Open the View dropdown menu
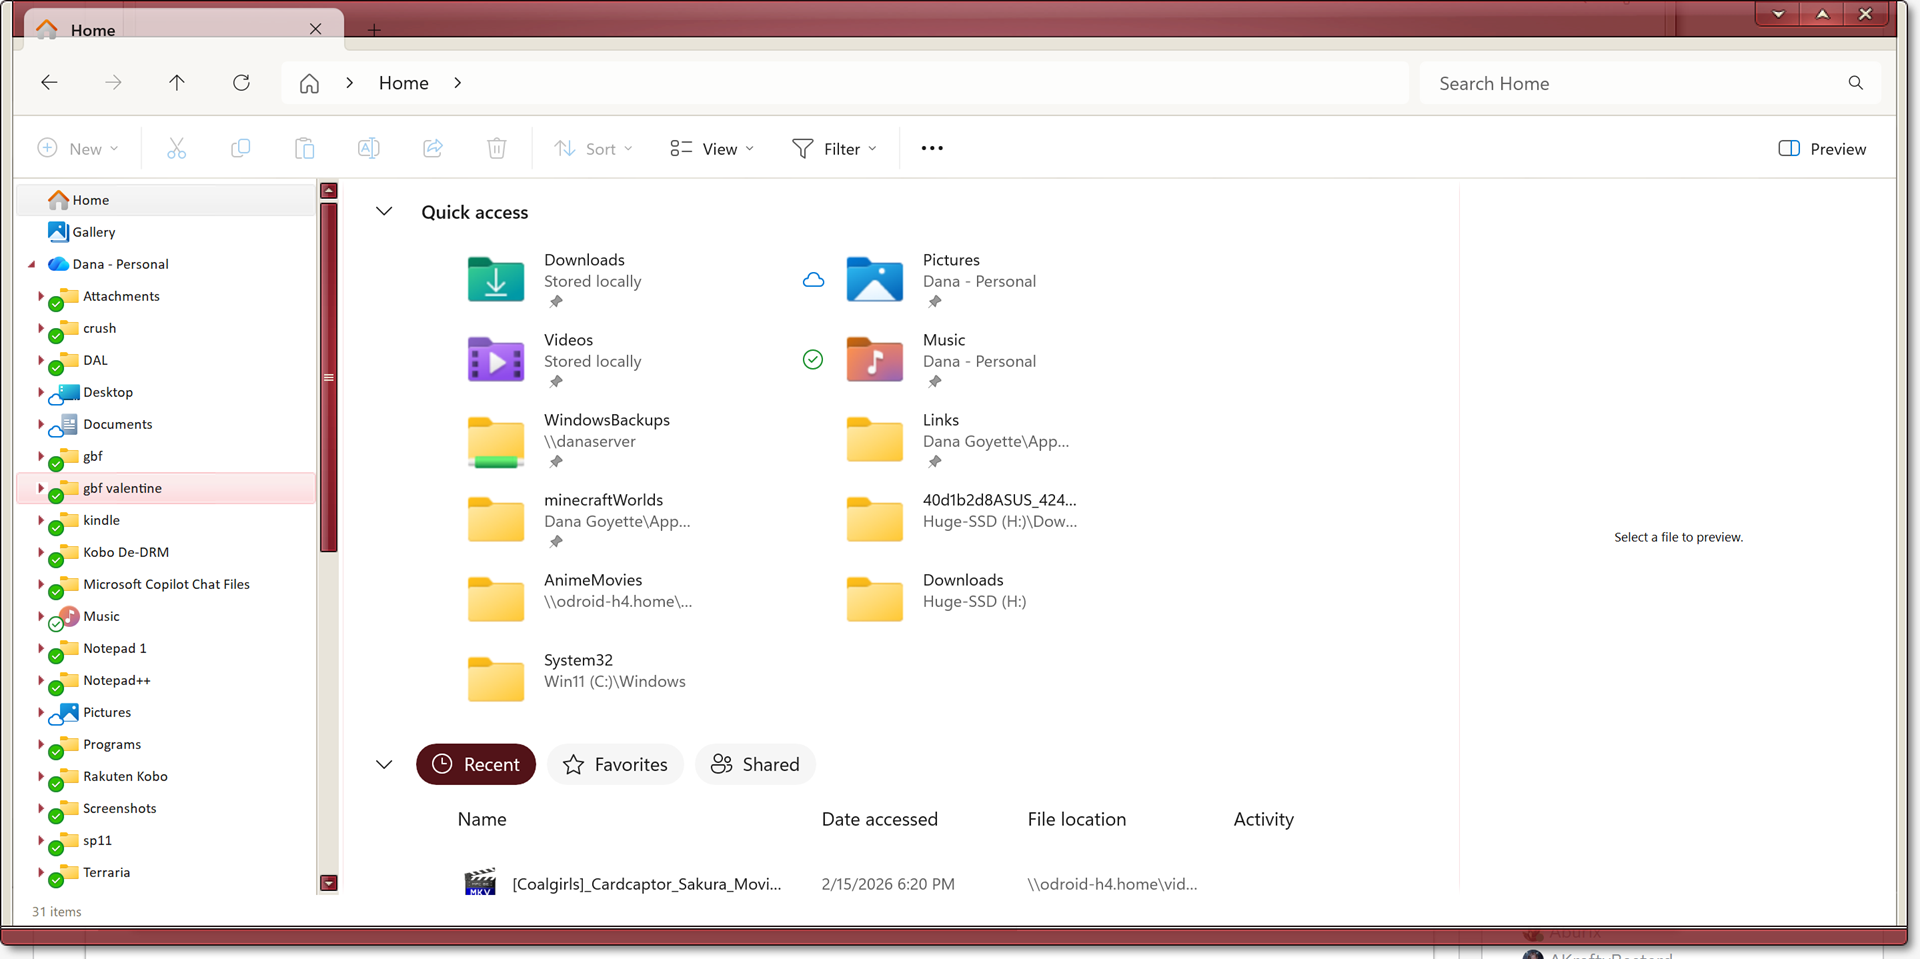Image resolution: width=1920 pixels, height=959 pixels. click(712, 149)
